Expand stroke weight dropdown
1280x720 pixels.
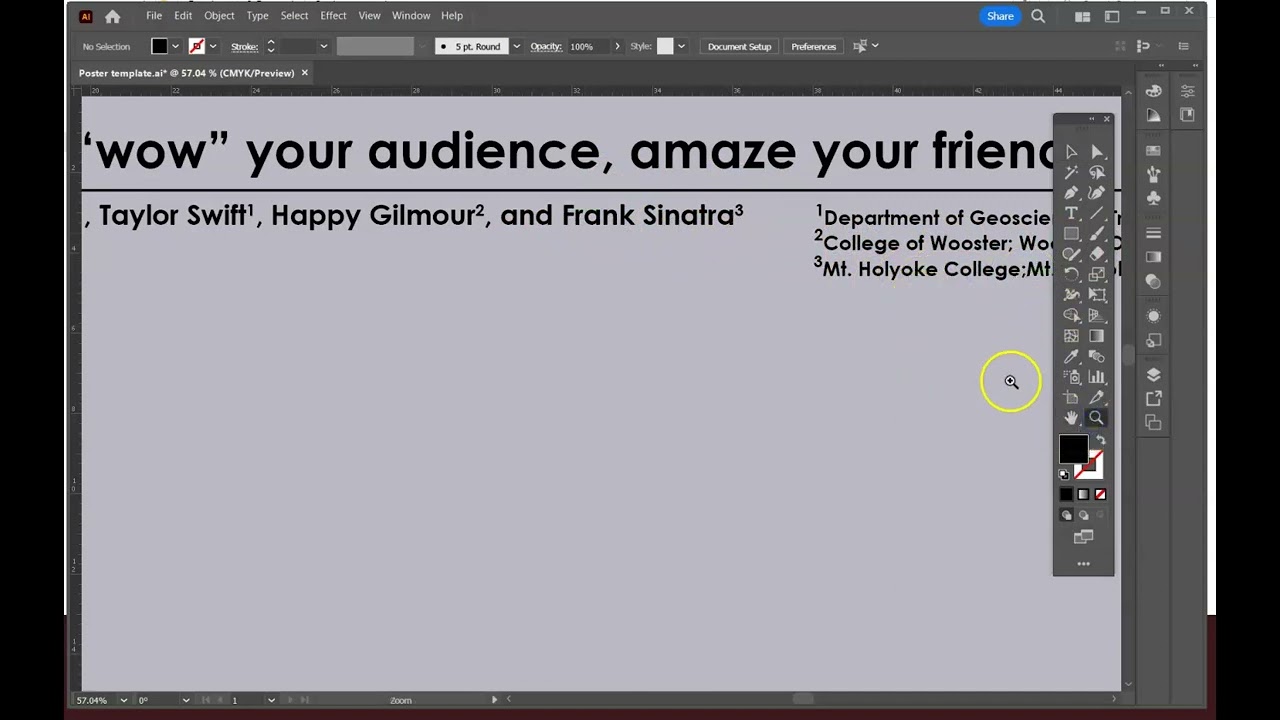(x=323, y=46)
